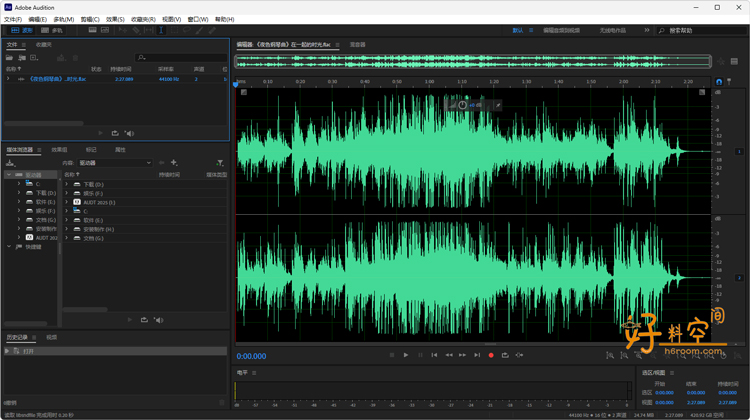Open the 内容 location dropdown in Media Browser
The width and height of the screenshot is (750, 420).
click(115, 163)
